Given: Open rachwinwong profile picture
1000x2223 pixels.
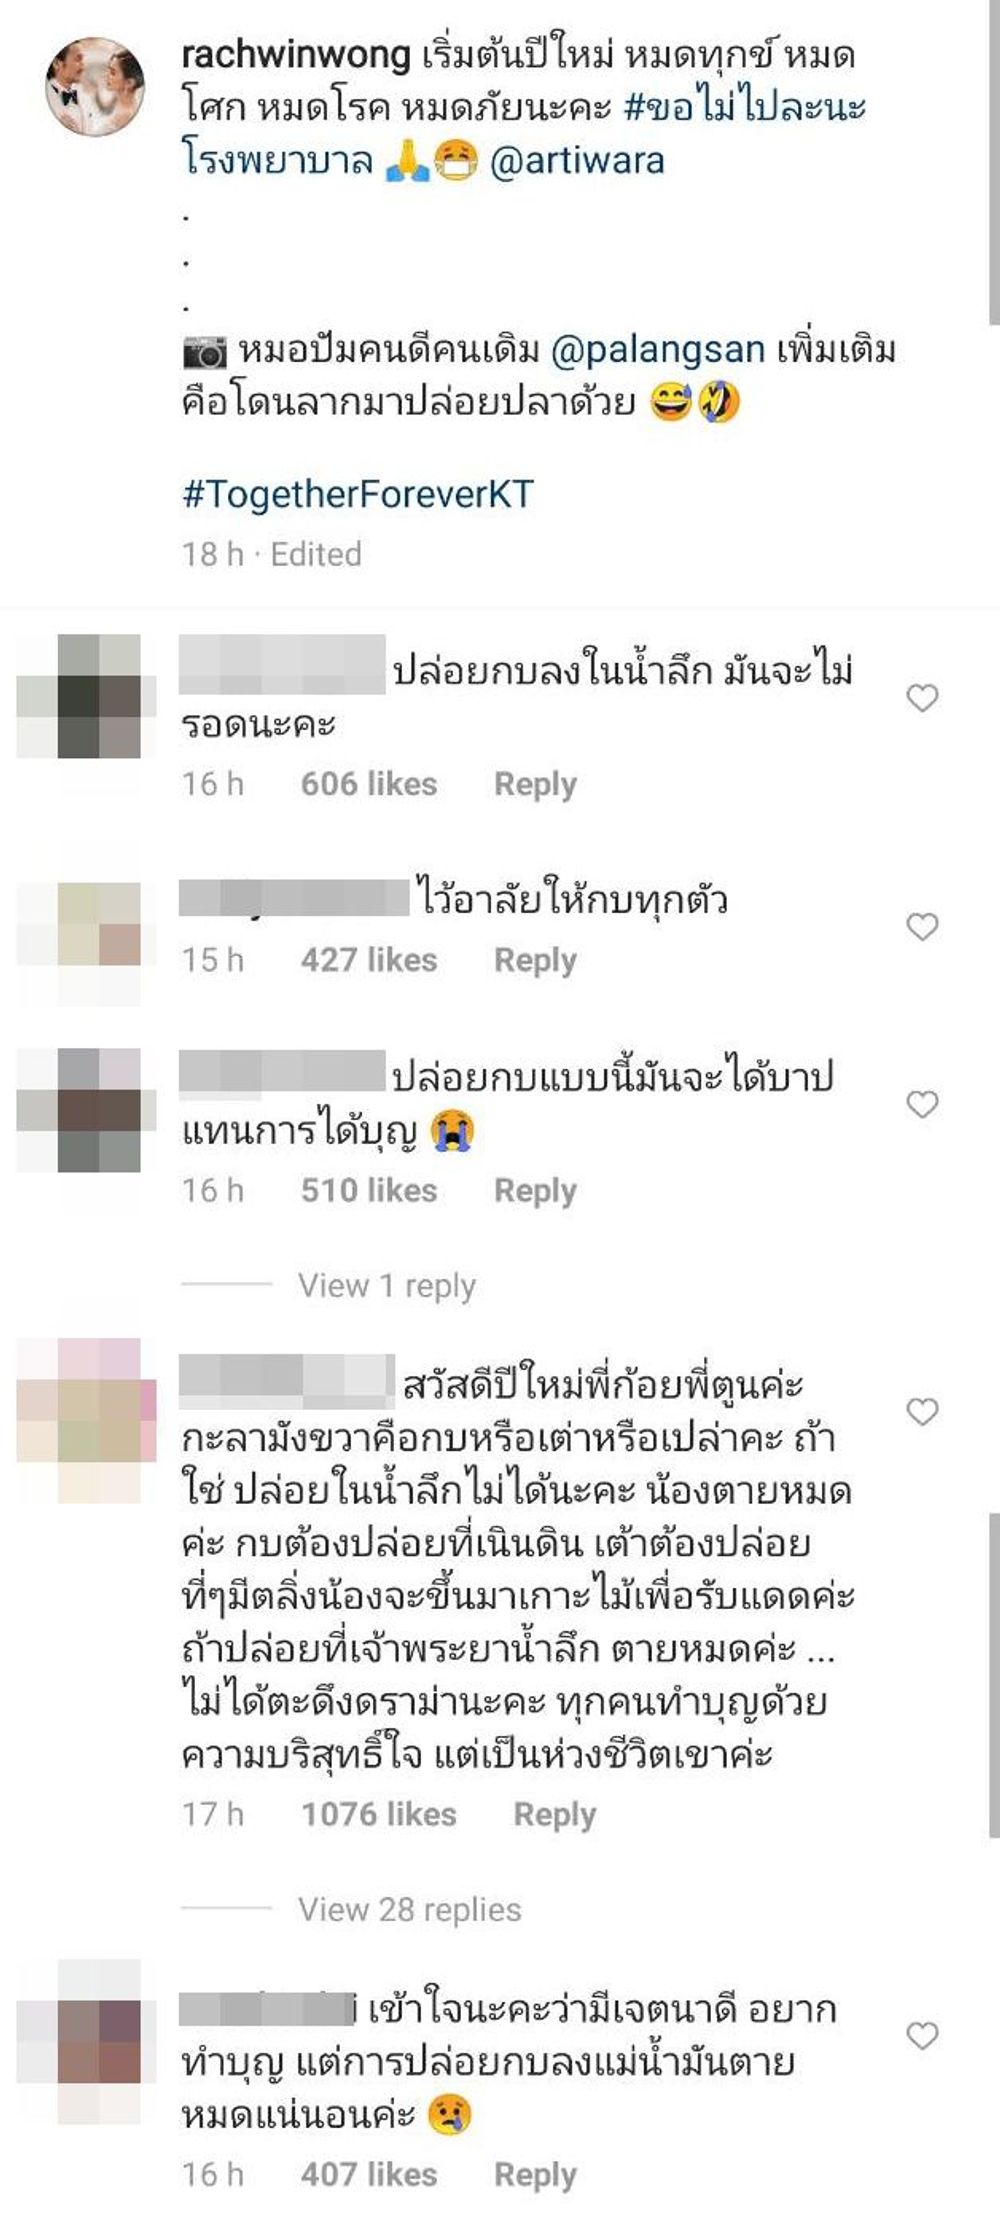Looking at the screenshot, I should 96,87.
